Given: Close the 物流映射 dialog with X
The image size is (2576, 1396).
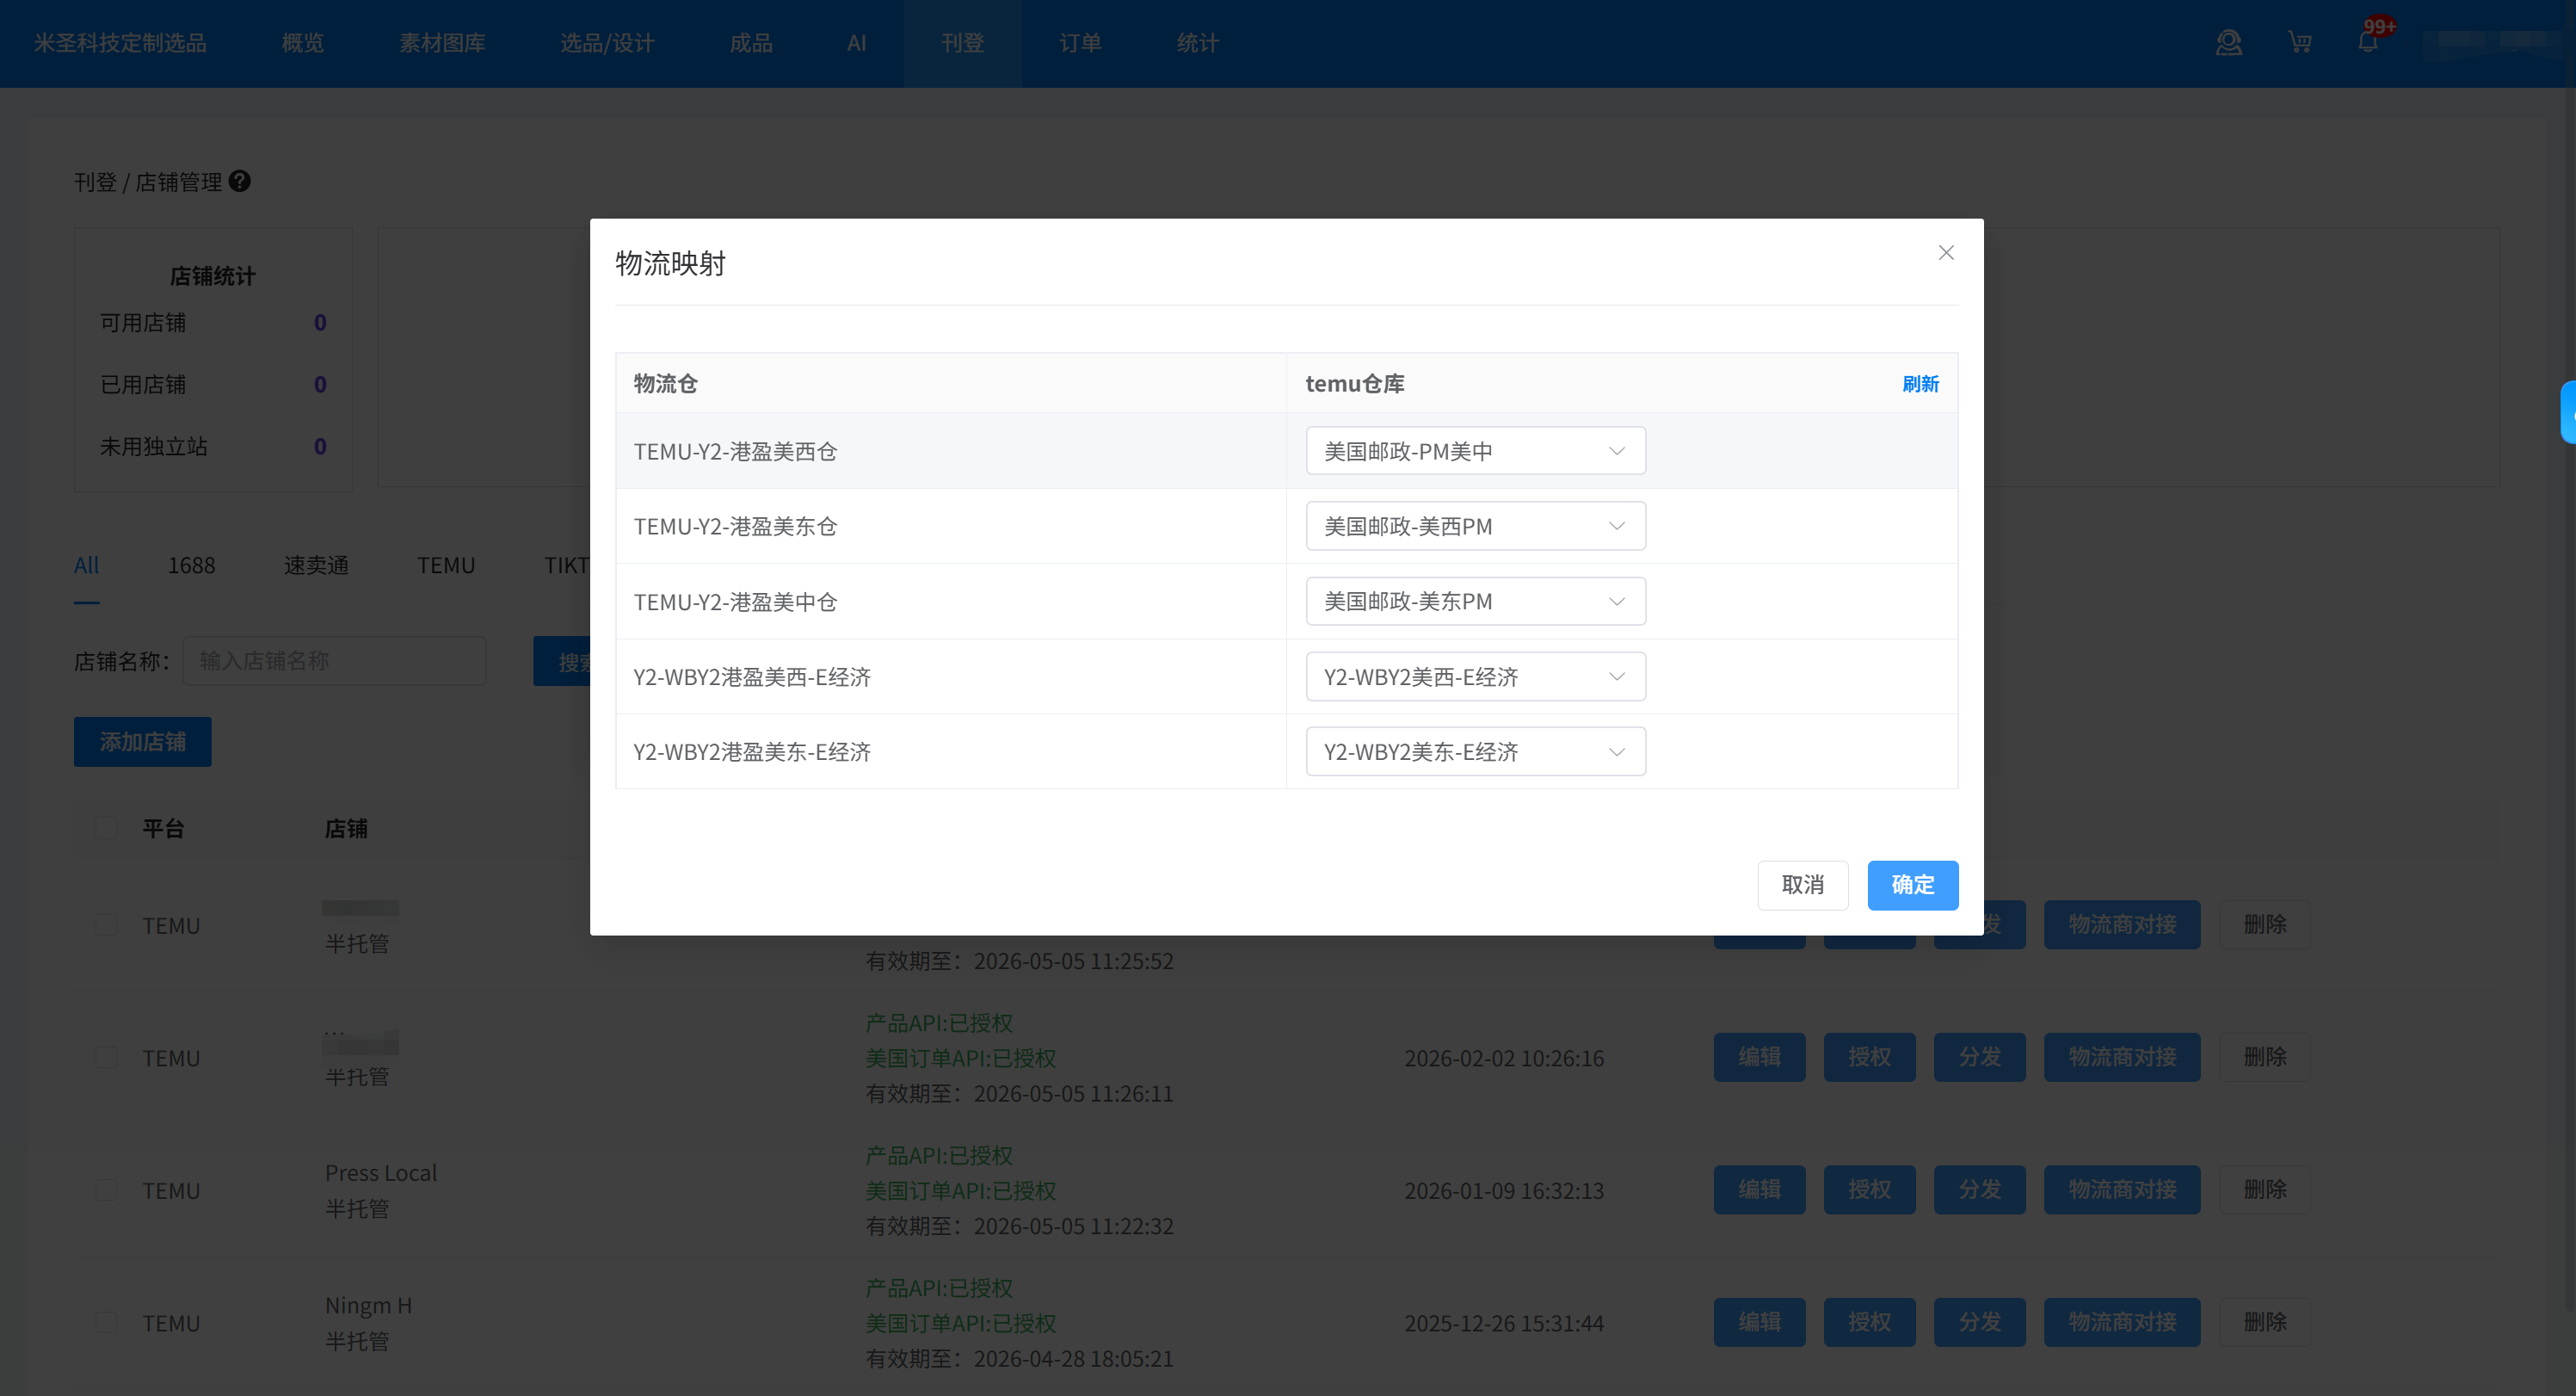Looking at the screenshot, I should [1945, 253].
